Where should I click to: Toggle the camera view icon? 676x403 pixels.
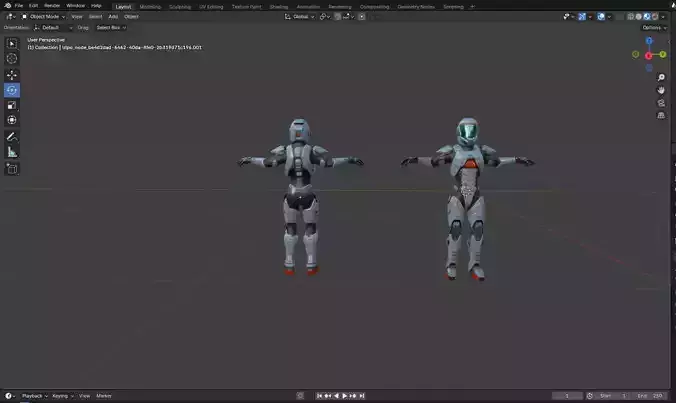click(661, 103)
